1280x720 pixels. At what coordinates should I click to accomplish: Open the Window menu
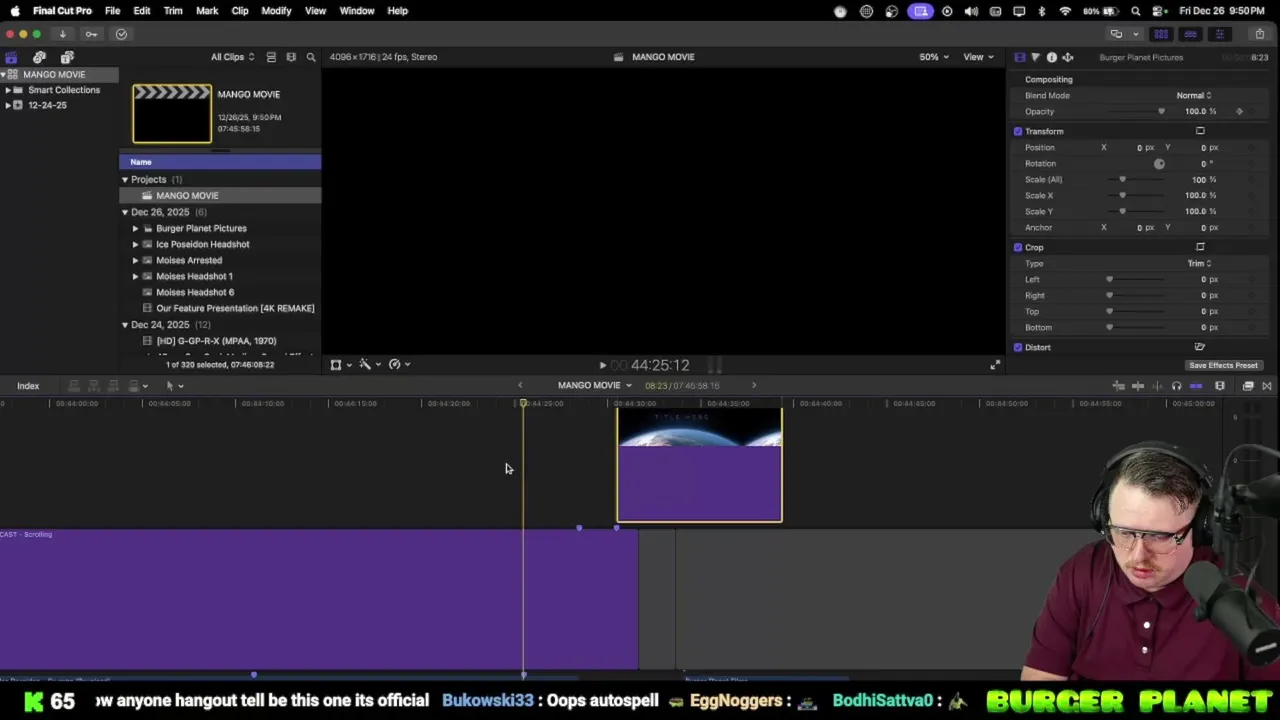point(357,11)
